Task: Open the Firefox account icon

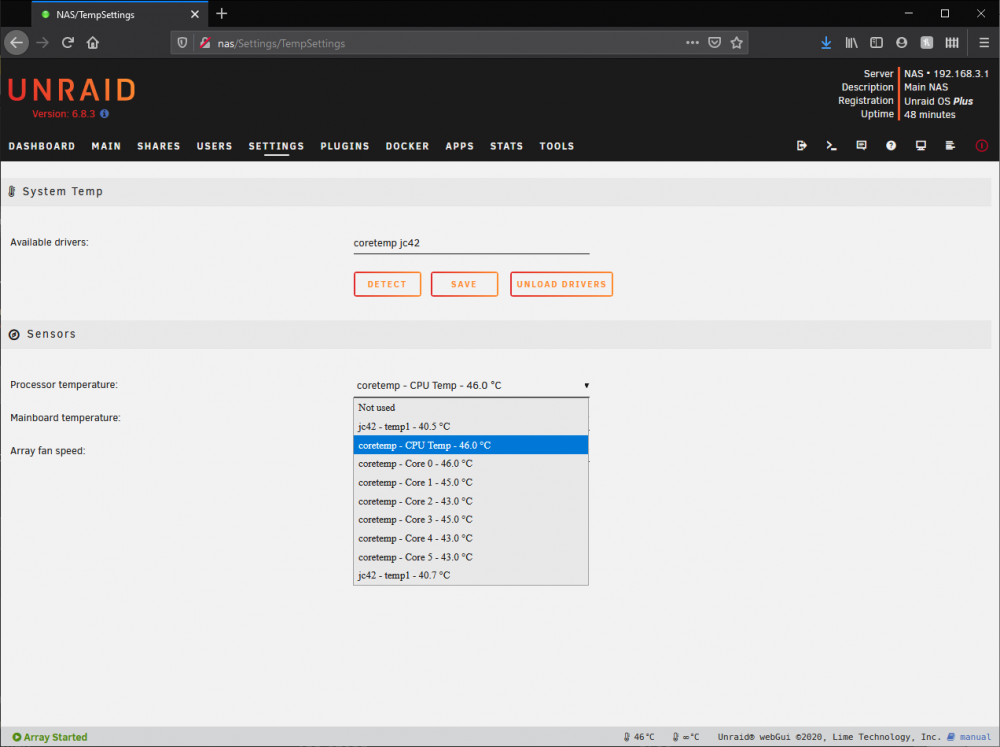Action: (901, 43)
